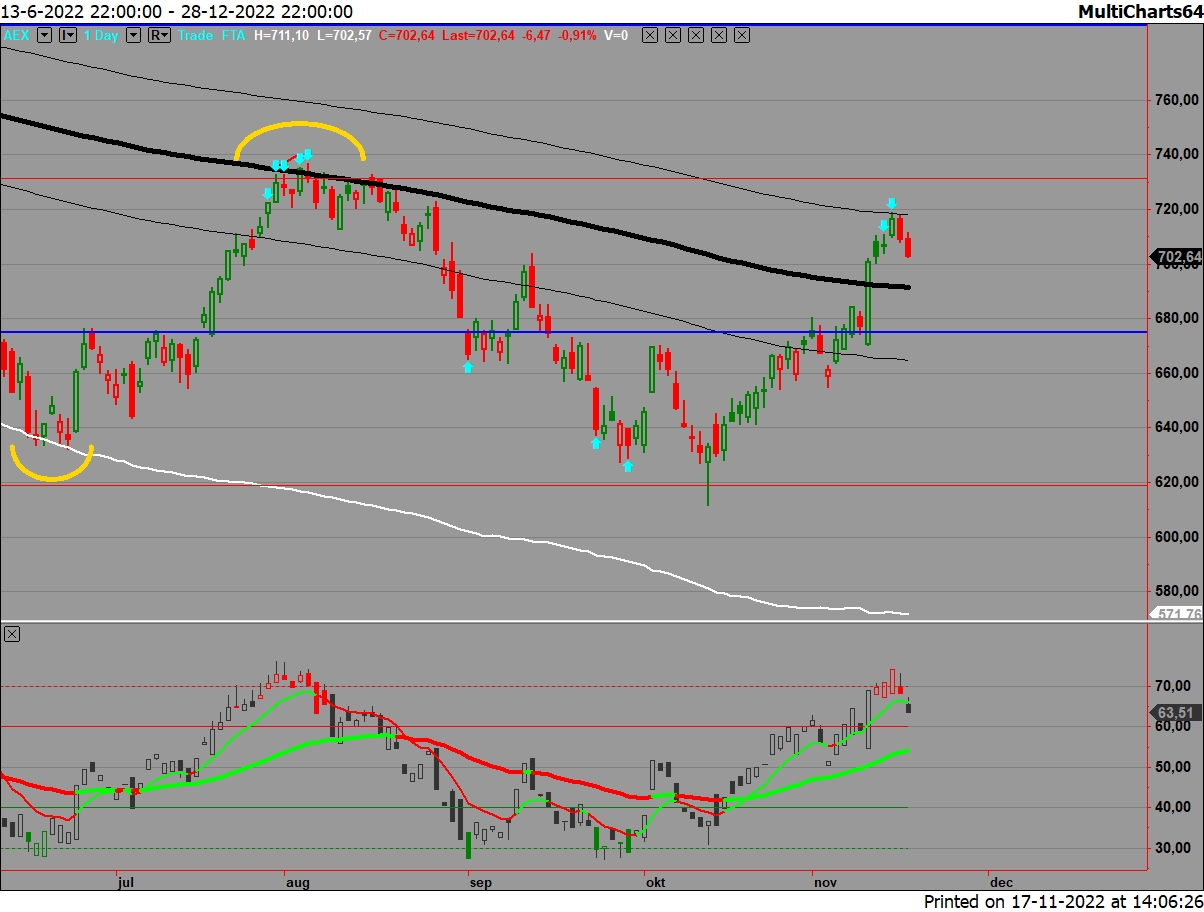1204x912 pixels.
Task: Click the "aug" label on time axis
Action: click(x=297, y=882)
